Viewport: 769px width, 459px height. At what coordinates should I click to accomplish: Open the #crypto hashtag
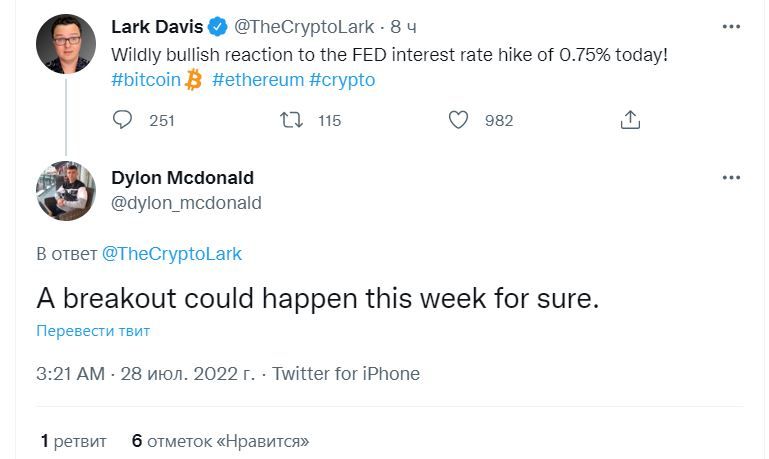pos(342,80)
